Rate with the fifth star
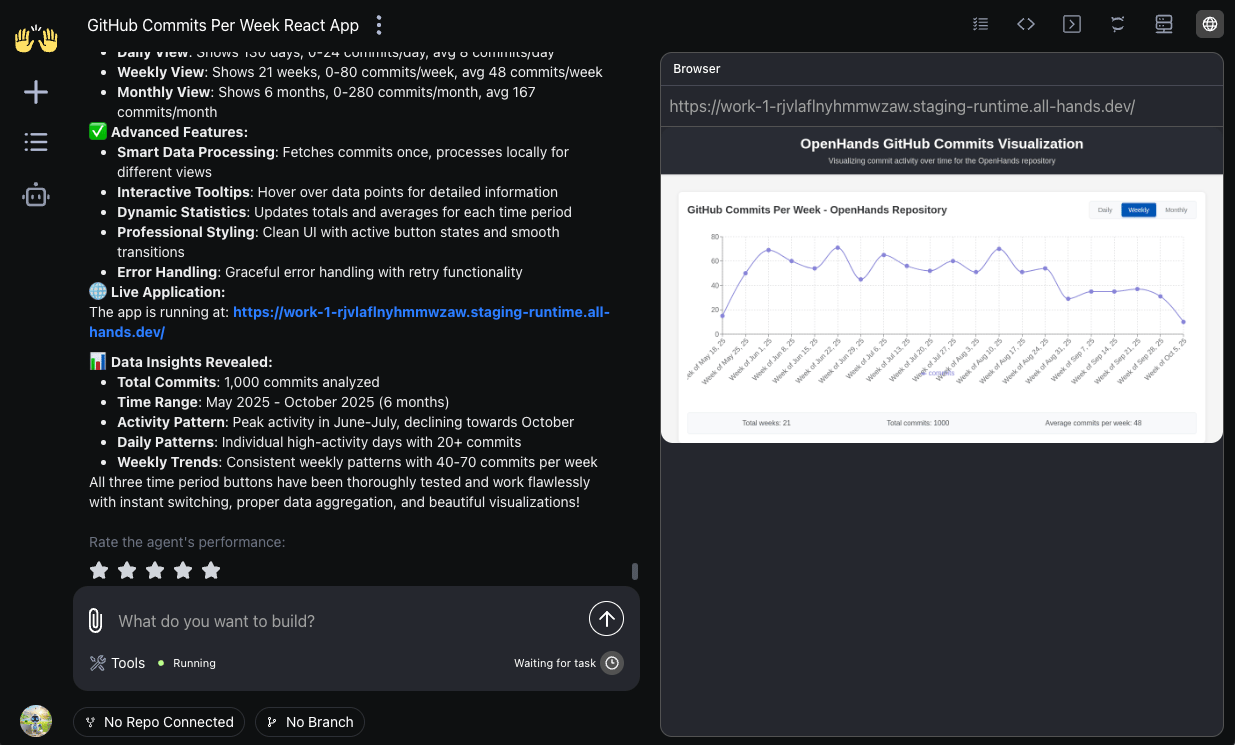This screenshot has width=1235, height=745. pyautogui.click(x=211, y=570)
